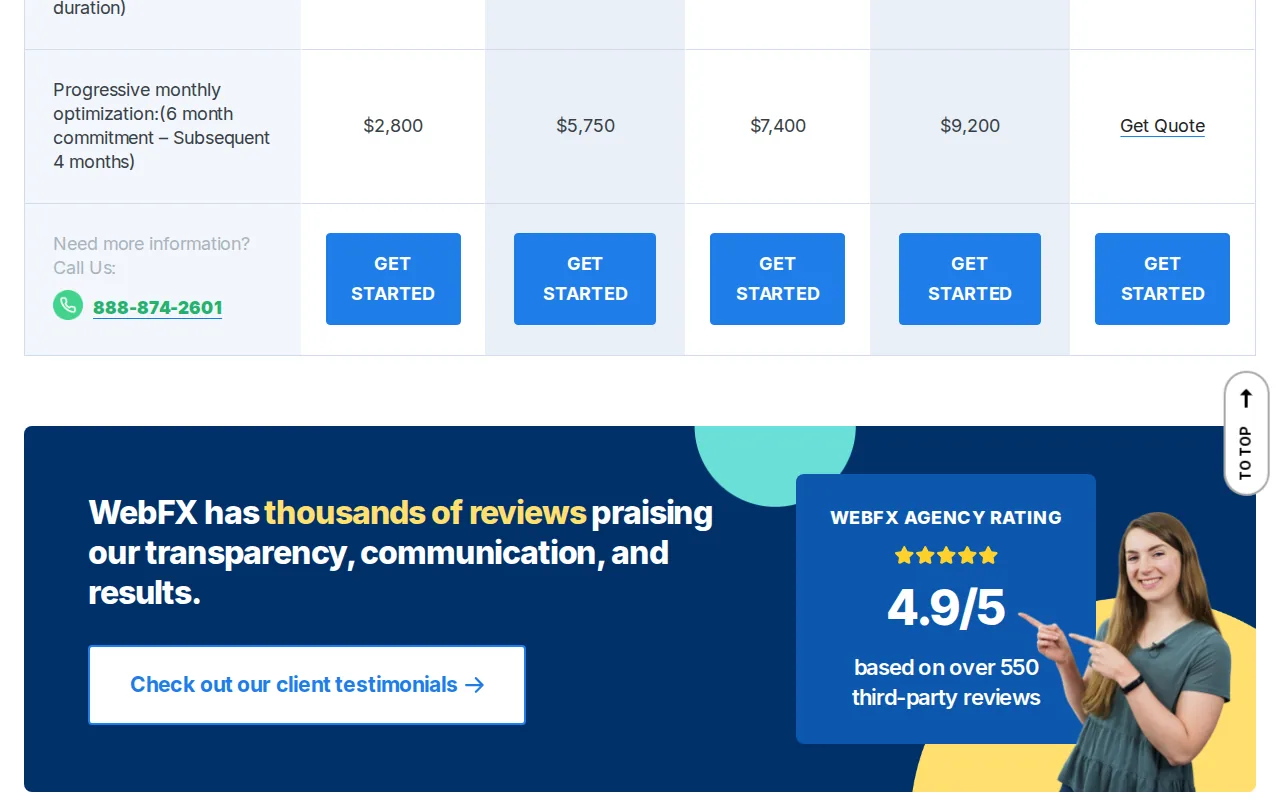Click the photo of the pointing woman
The image size is (1280, 800).
click(1145, 650)
